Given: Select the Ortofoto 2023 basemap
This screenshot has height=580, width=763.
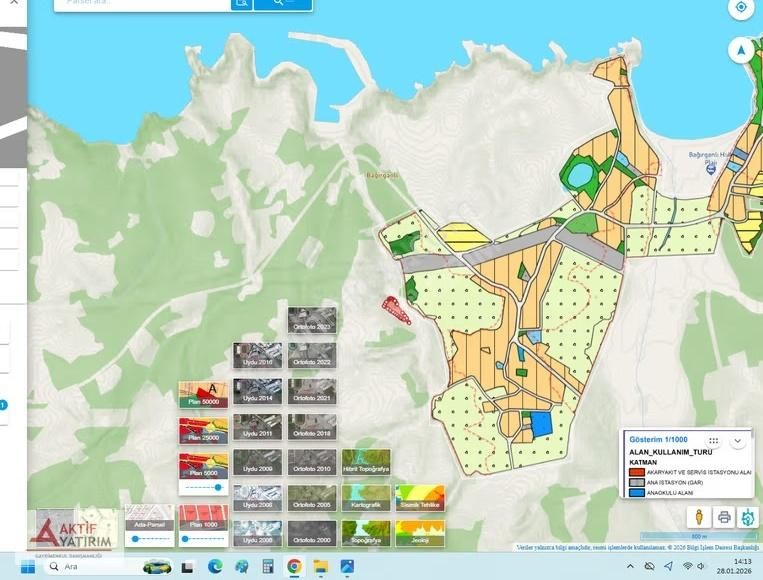Looking at the screenshot, I should (312, 320).
